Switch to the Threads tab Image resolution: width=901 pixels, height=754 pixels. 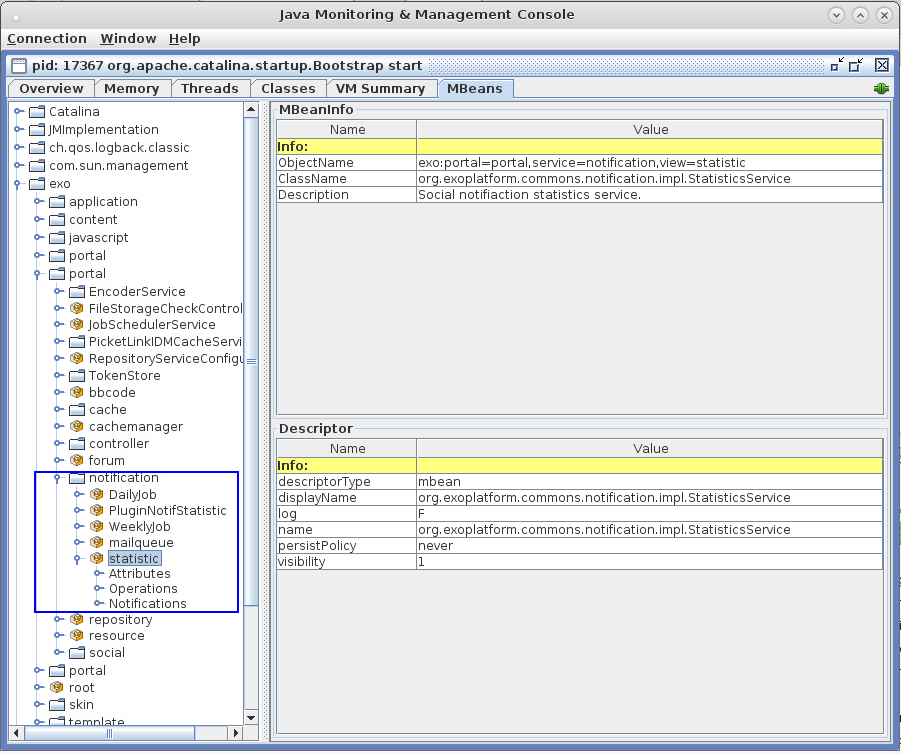[x=210, y=89]
